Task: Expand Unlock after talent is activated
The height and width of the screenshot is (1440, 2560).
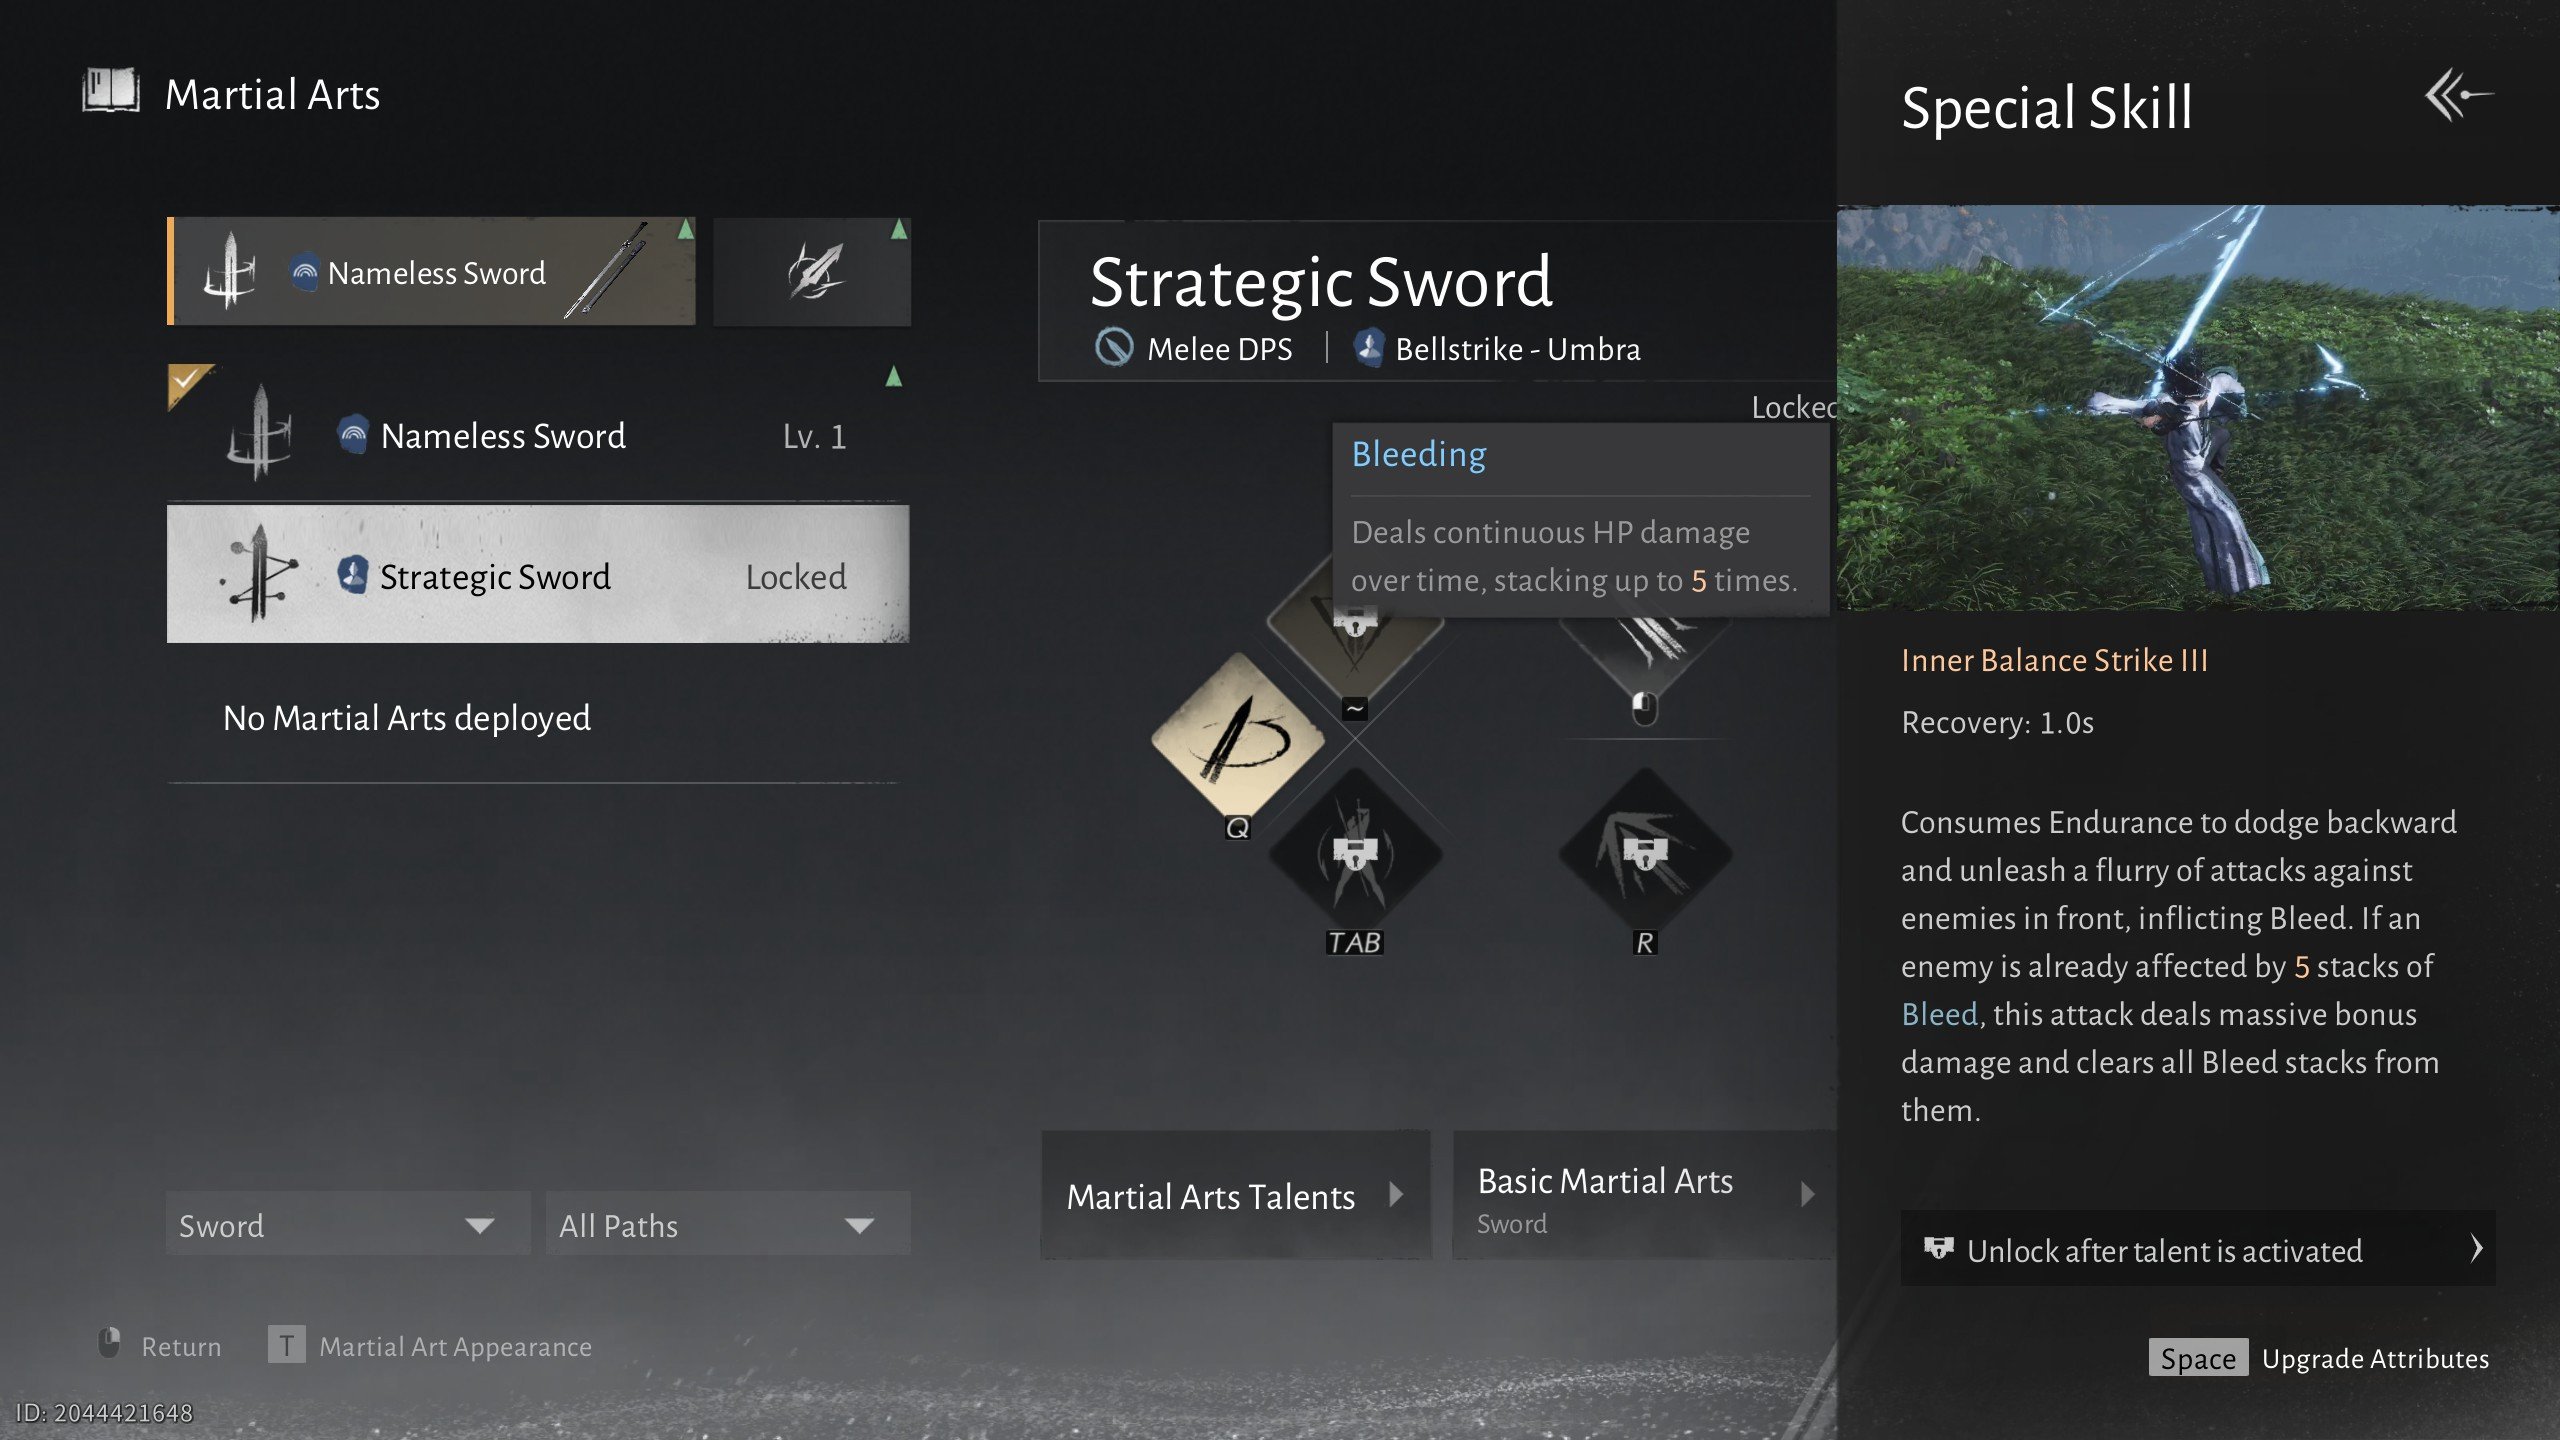Action: click(x=2197, y=1250)
